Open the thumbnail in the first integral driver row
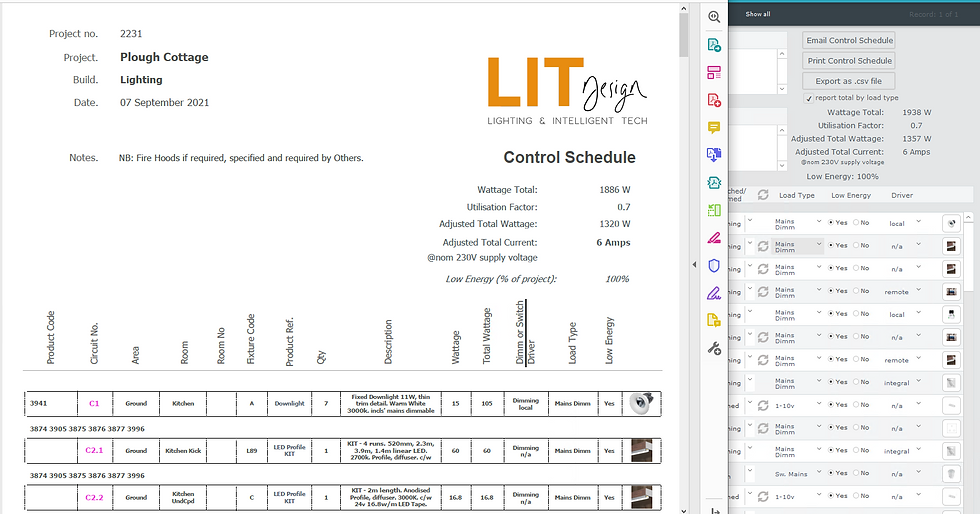This screenshot has height=514, width=980. (x=951, y=383)
